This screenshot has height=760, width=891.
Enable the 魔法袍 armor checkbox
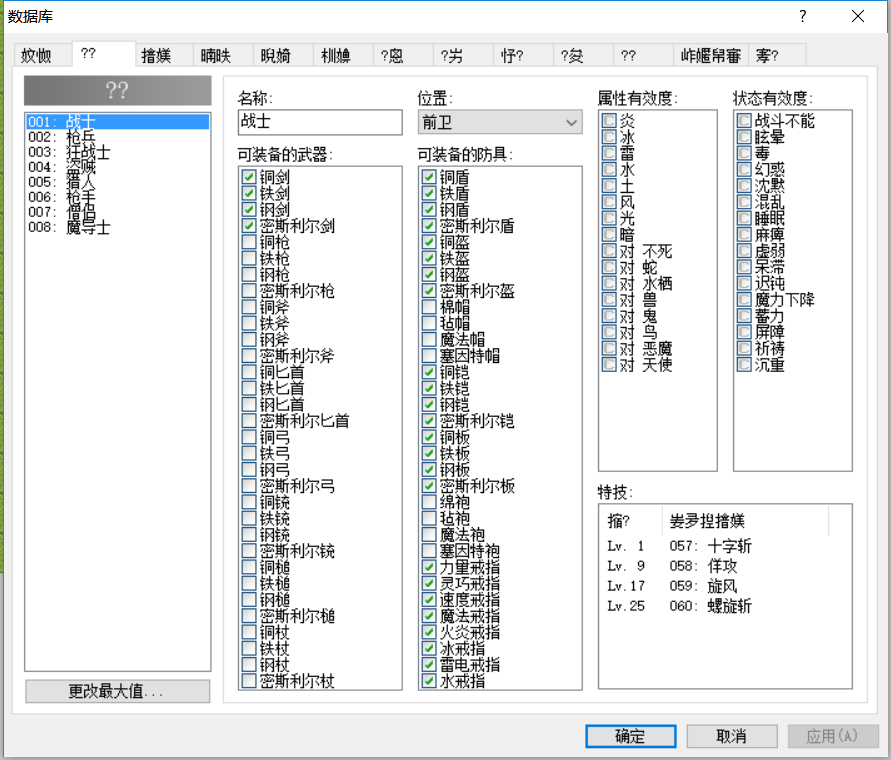pyautogui.click(x=429, y=534)
